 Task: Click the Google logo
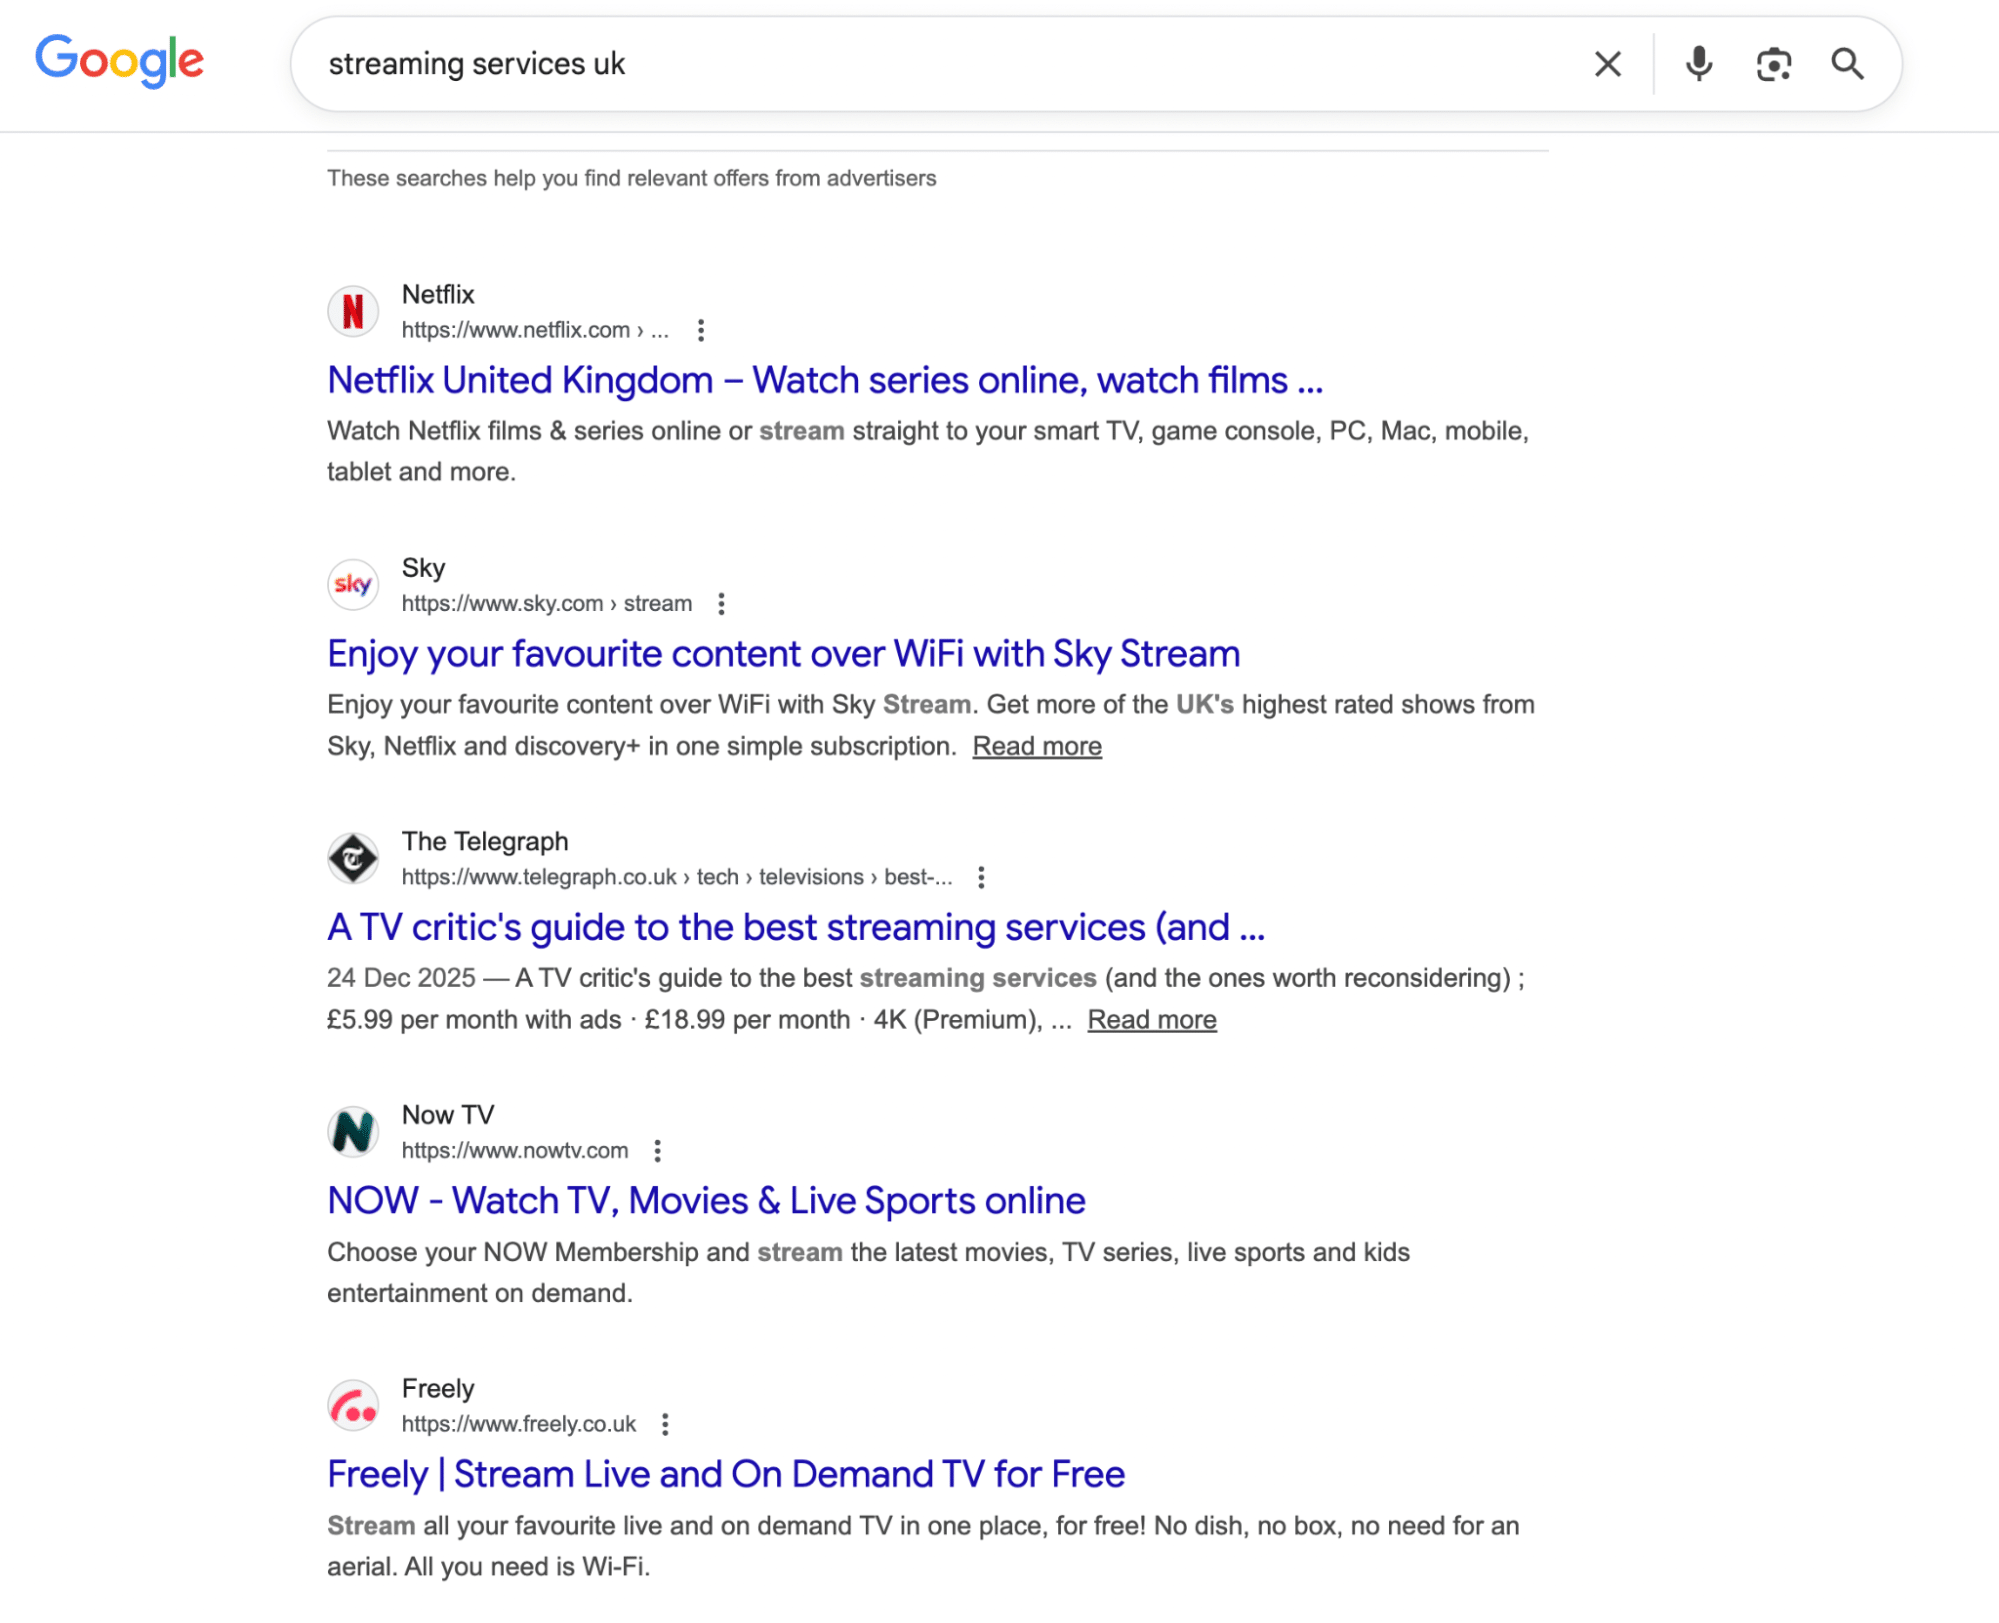[119, 62]
